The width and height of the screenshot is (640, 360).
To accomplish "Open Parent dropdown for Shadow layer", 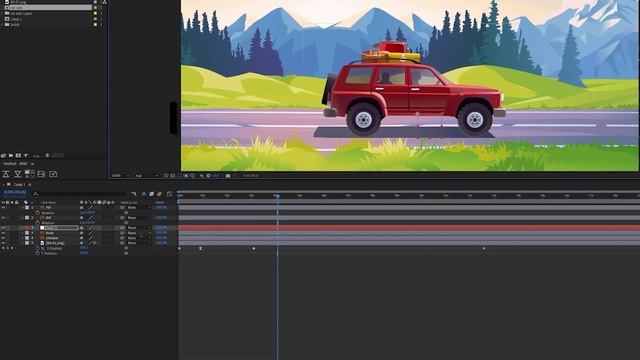I will point(139,238).
